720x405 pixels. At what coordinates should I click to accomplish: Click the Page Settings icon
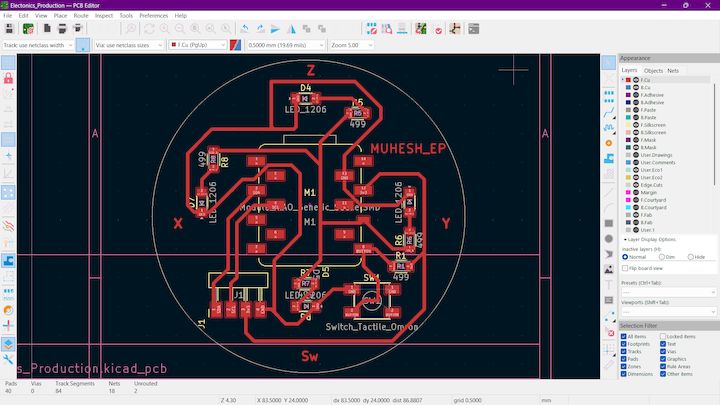click(x=47, y=29)
